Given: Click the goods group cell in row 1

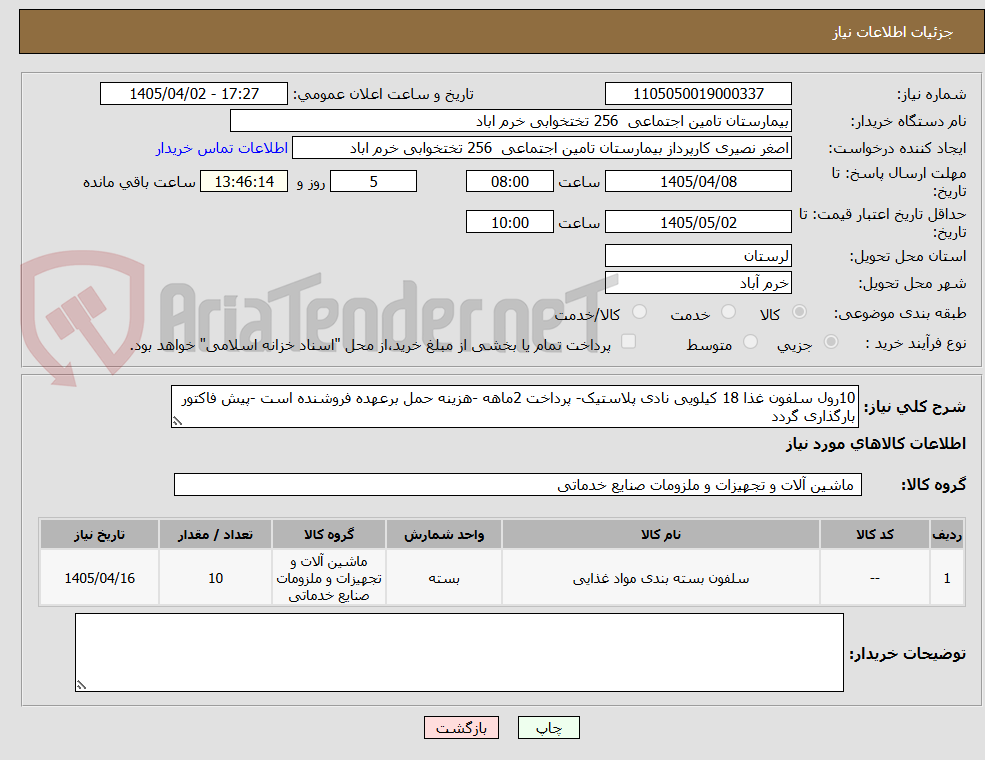Looking at the screenshot, I should pyautogui.click(x=329, y=578).
